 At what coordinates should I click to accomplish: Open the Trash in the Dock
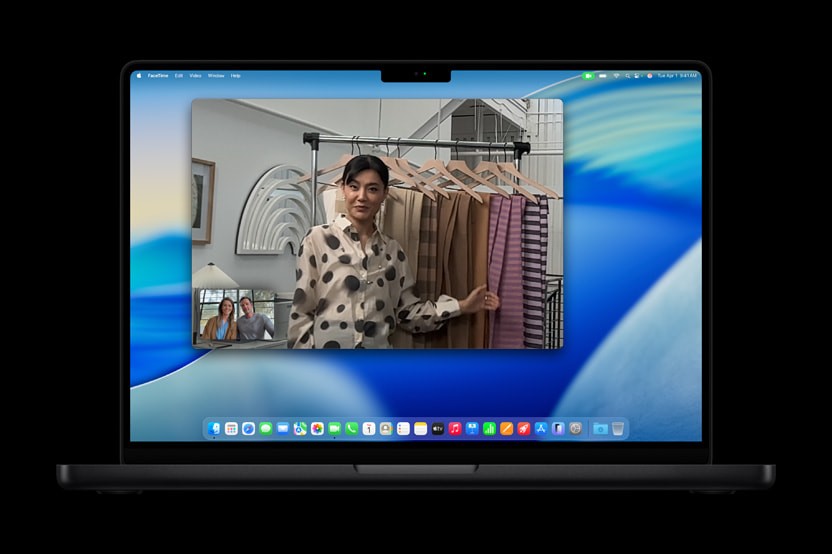point(618,429)
